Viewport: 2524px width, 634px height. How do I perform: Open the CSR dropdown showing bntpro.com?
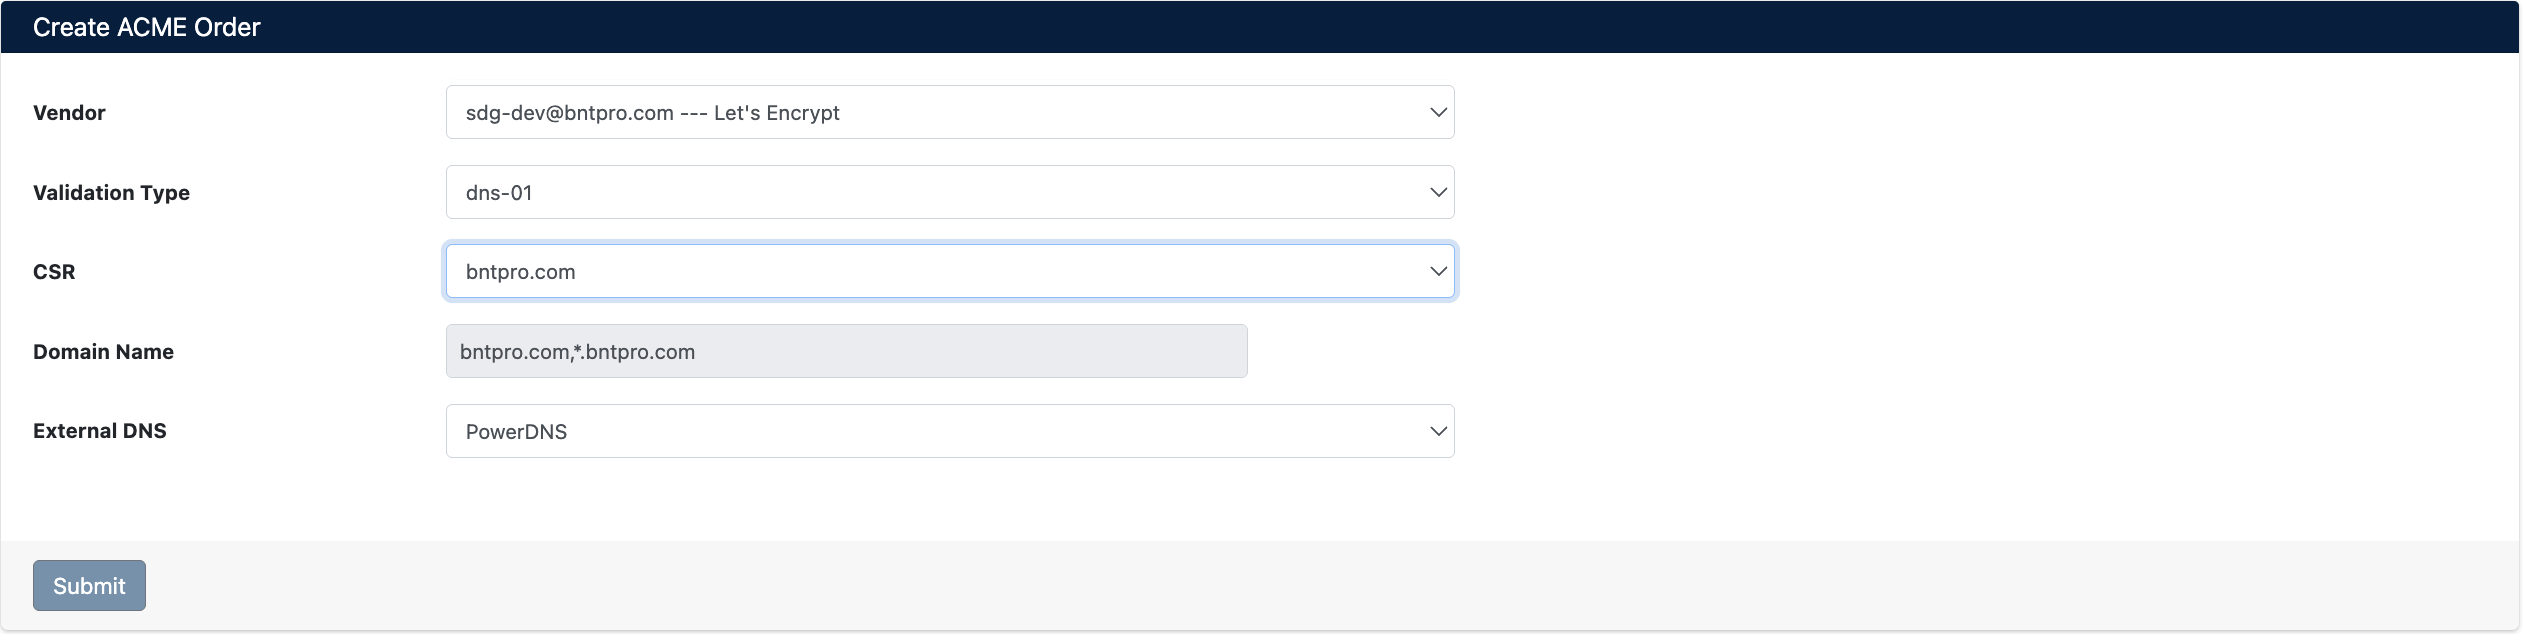(950, 271)
